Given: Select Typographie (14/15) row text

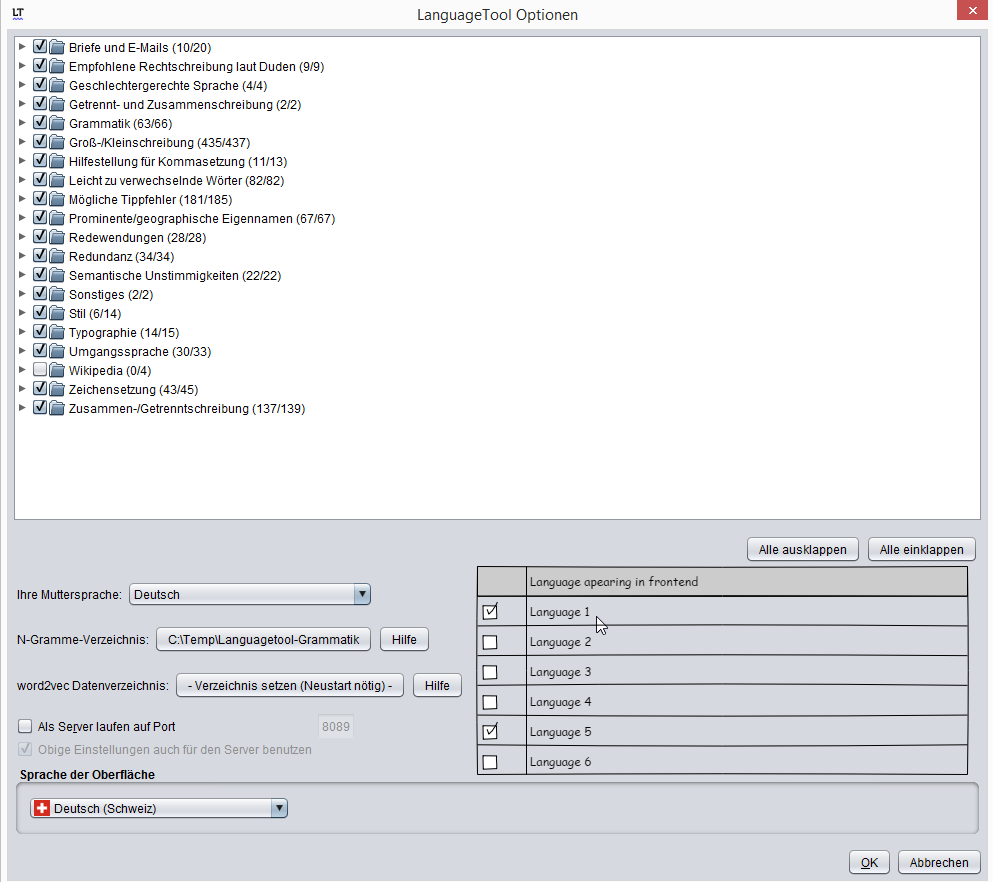Looking at the screenshot, I should (124, 332).
